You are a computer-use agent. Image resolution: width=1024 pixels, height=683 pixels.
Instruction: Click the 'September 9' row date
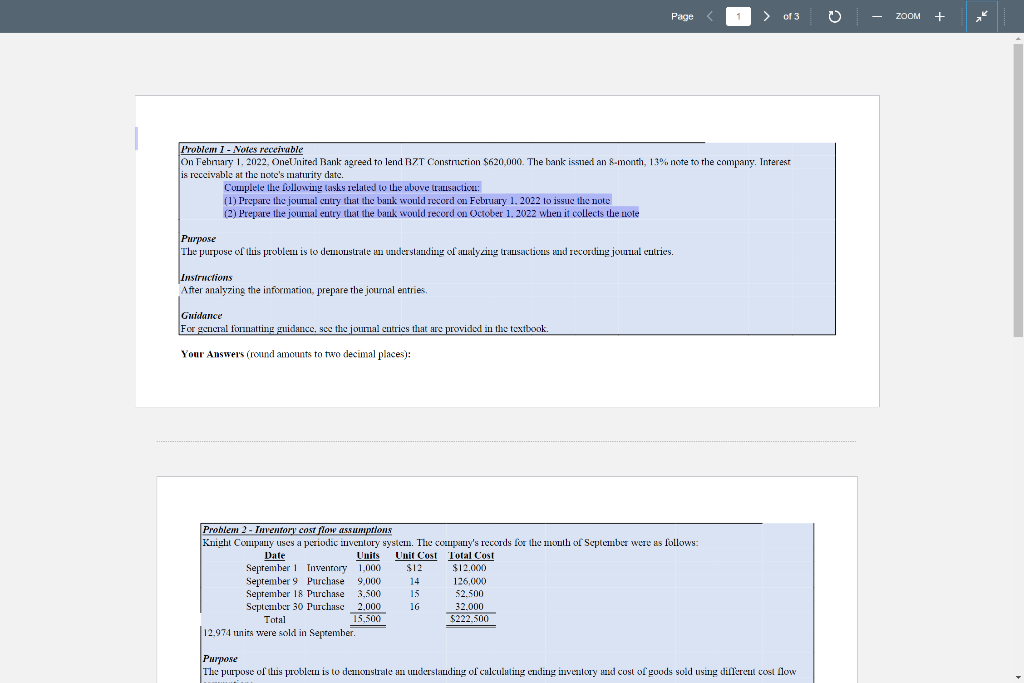pos(272,581)
